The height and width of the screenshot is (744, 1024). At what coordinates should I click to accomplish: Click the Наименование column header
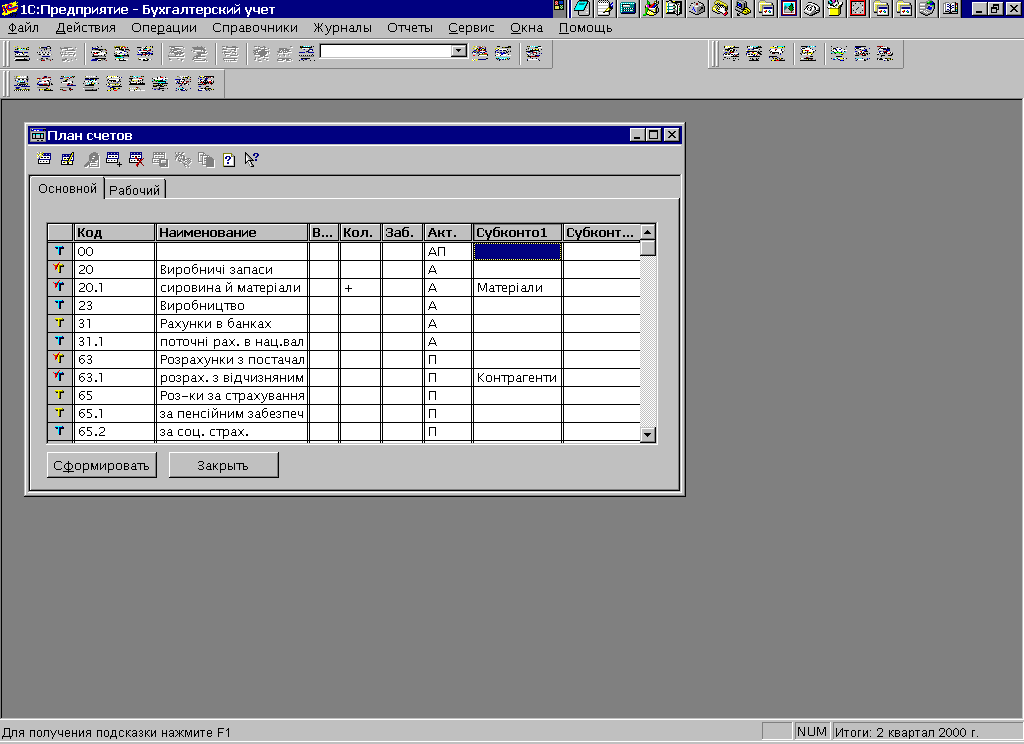(x=232, y=233)
